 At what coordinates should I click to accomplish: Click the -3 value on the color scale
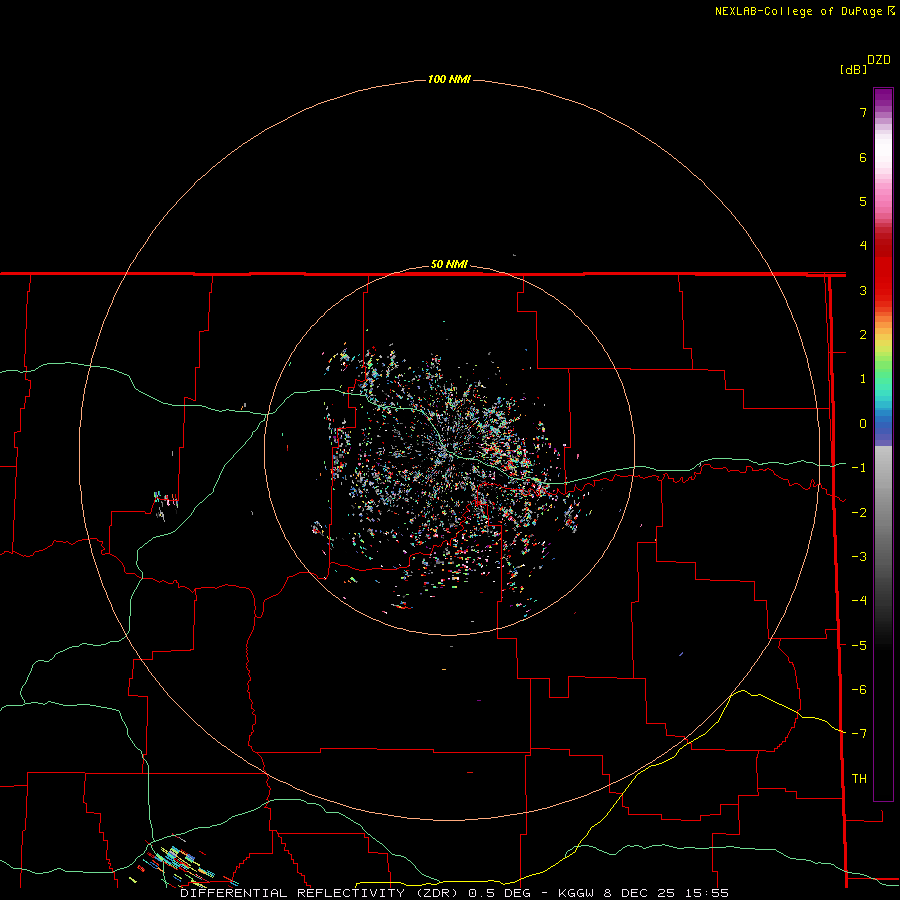(859, 557)
